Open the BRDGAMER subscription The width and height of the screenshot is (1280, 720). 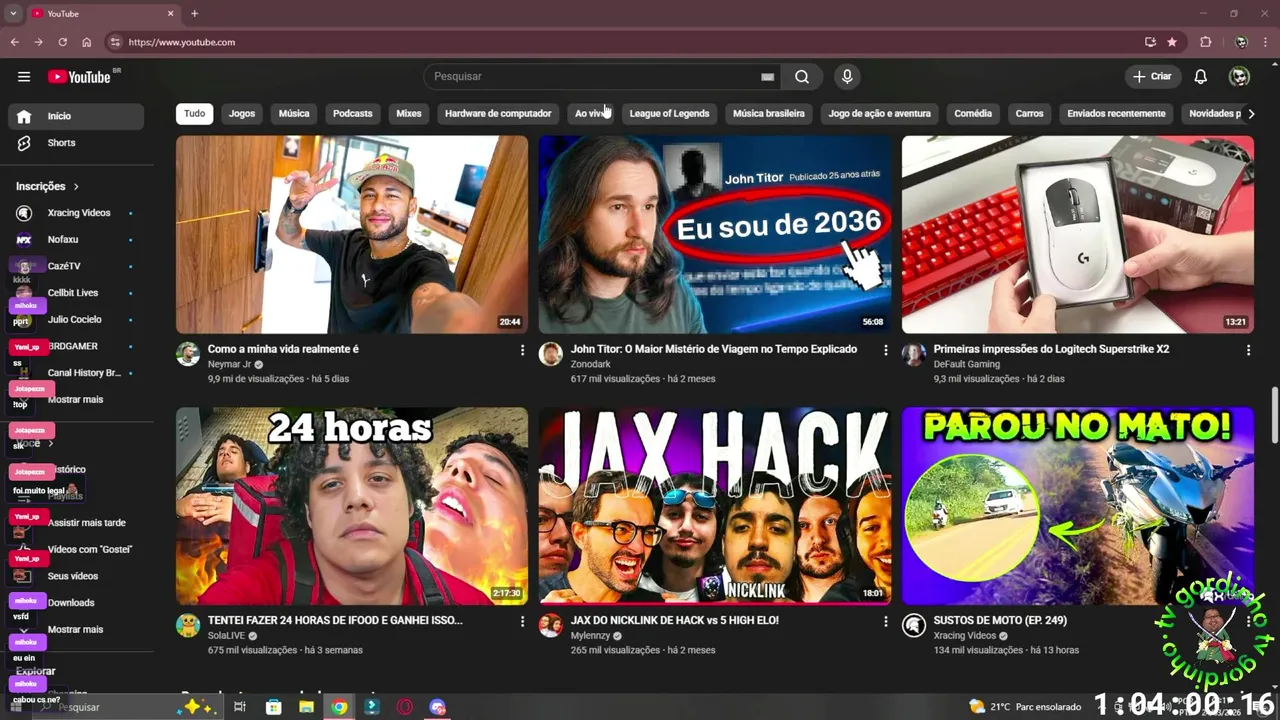76,346
